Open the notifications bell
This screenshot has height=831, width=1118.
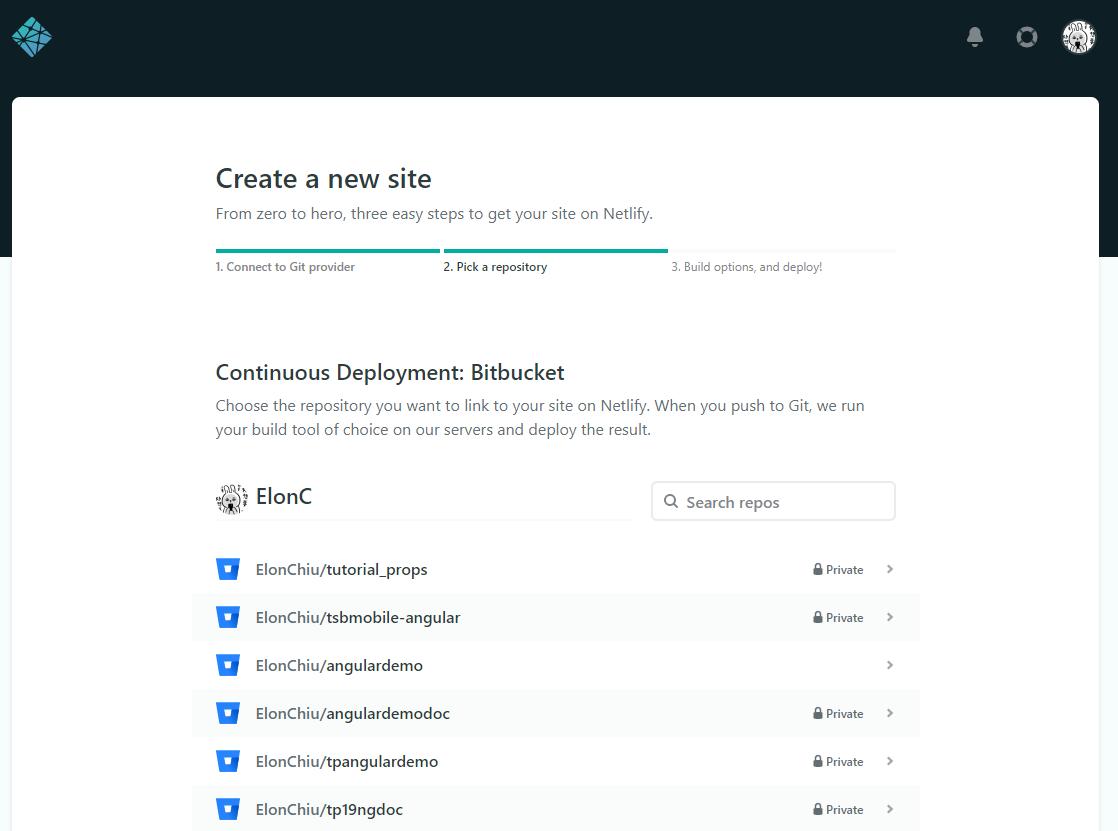[975, 36]
